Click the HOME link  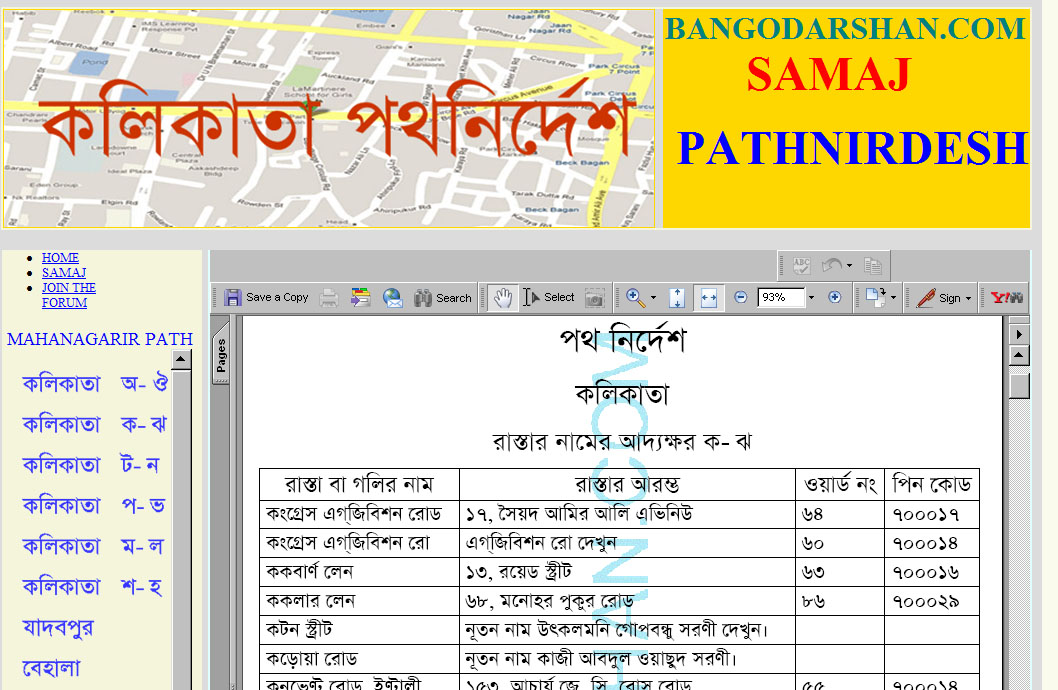pos(60,258)
